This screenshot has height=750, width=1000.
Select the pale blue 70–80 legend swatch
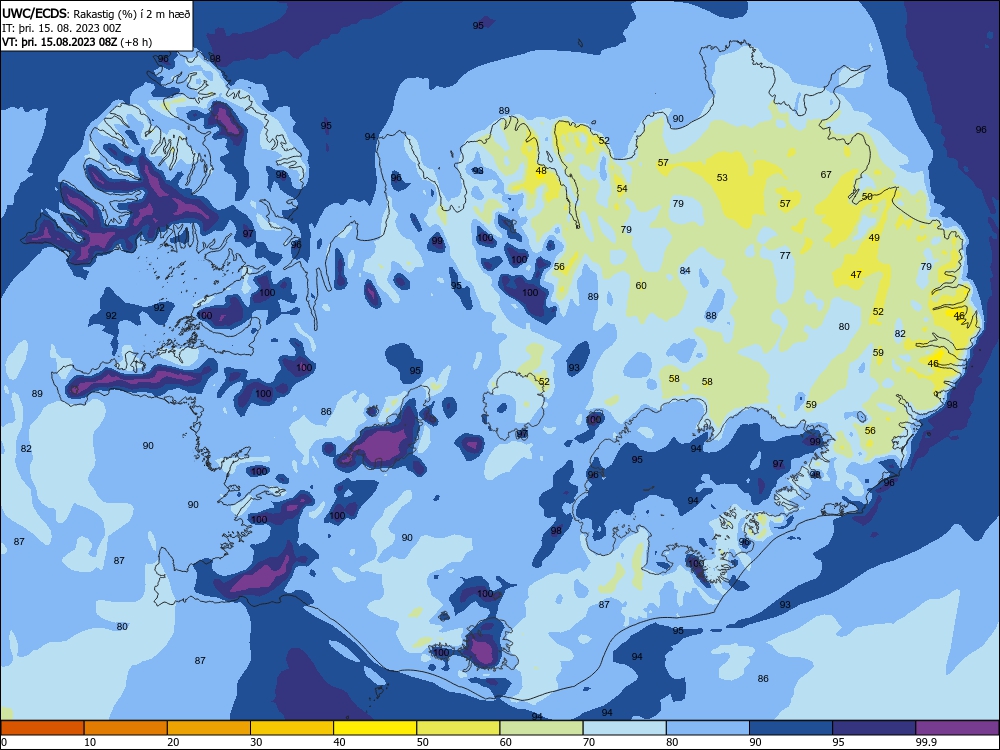click(624, 728)
